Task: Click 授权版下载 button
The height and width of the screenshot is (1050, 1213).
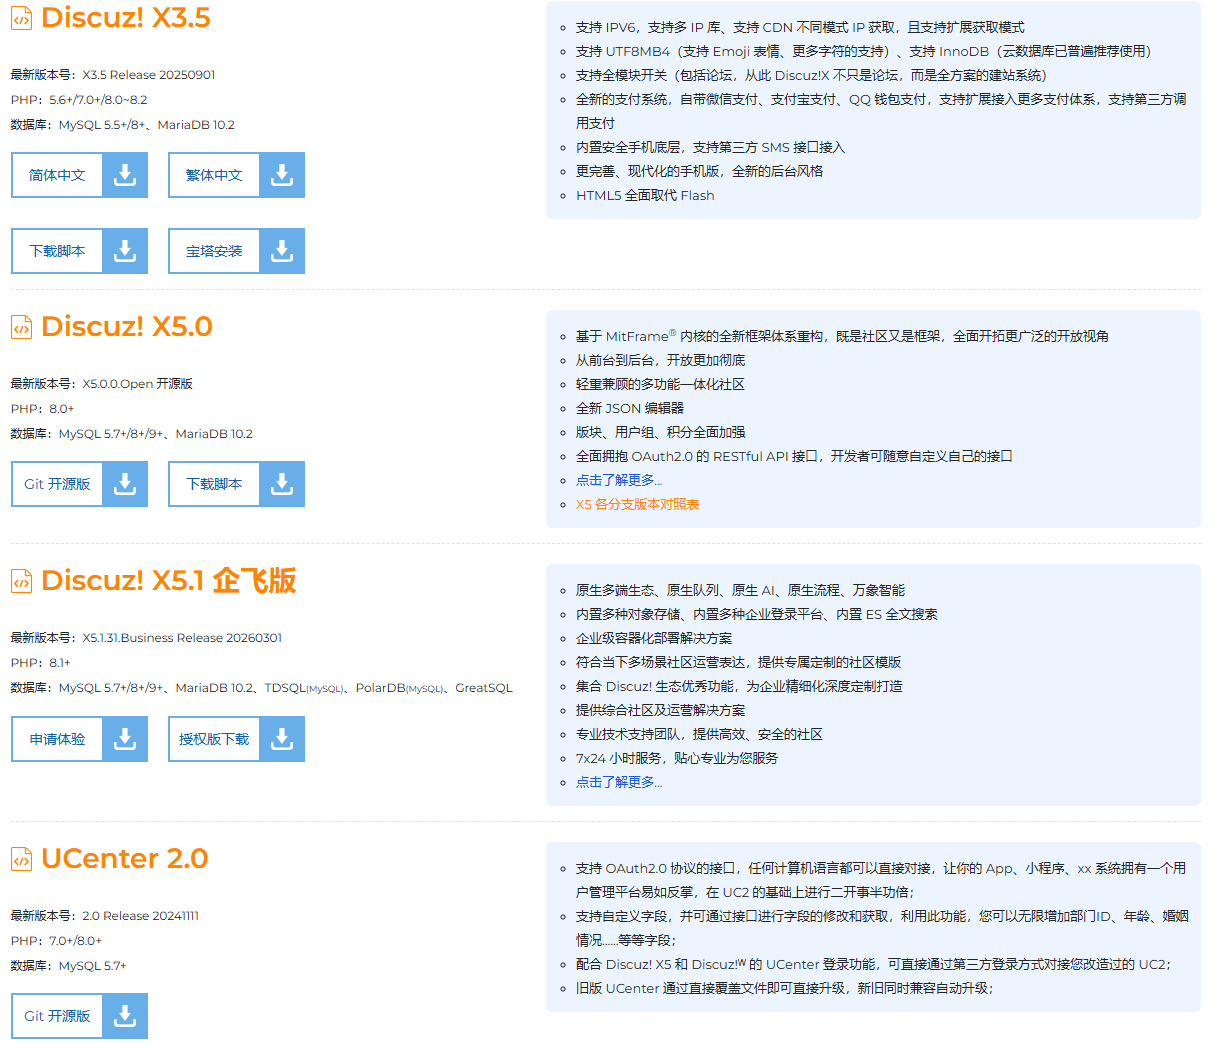Action: pyautogui.click(x=214, y=739)
